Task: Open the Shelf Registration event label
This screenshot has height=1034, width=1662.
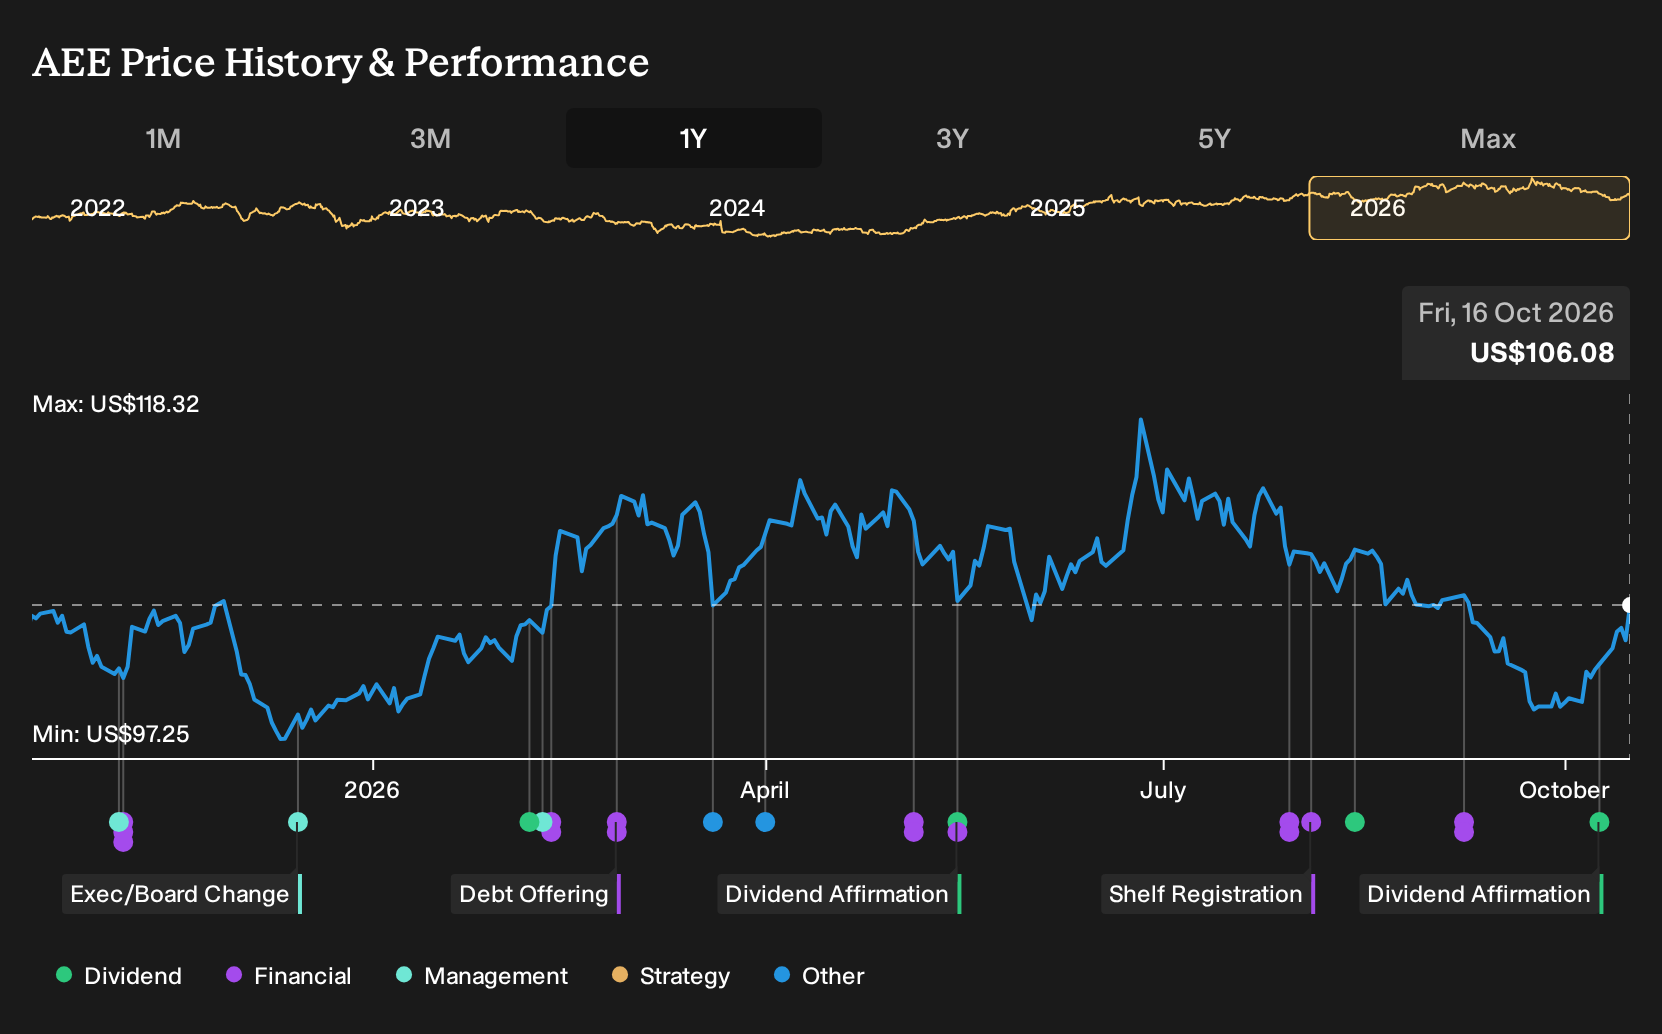Action: pos(1207,894)
